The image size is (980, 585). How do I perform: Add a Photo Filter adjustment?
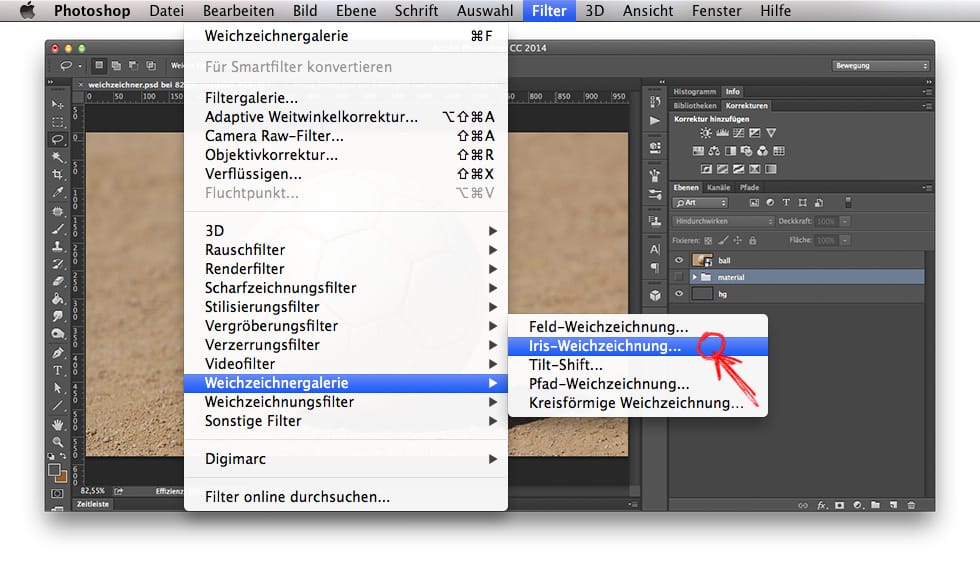pos(746,151)
